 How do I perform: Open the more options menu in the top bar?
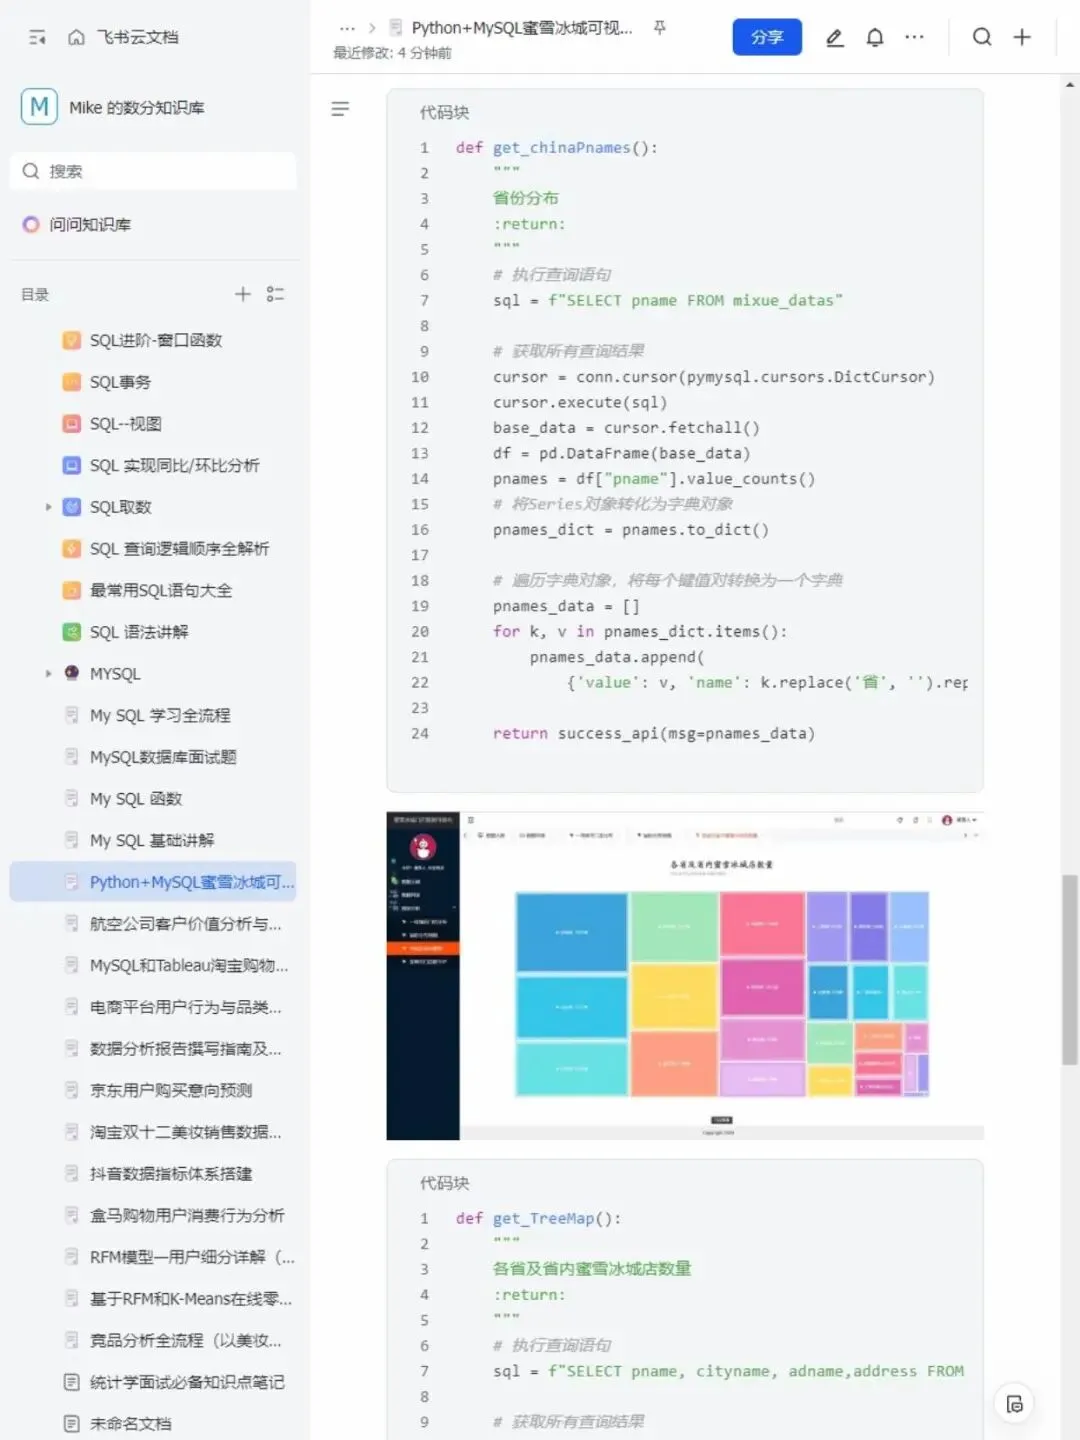914,37
